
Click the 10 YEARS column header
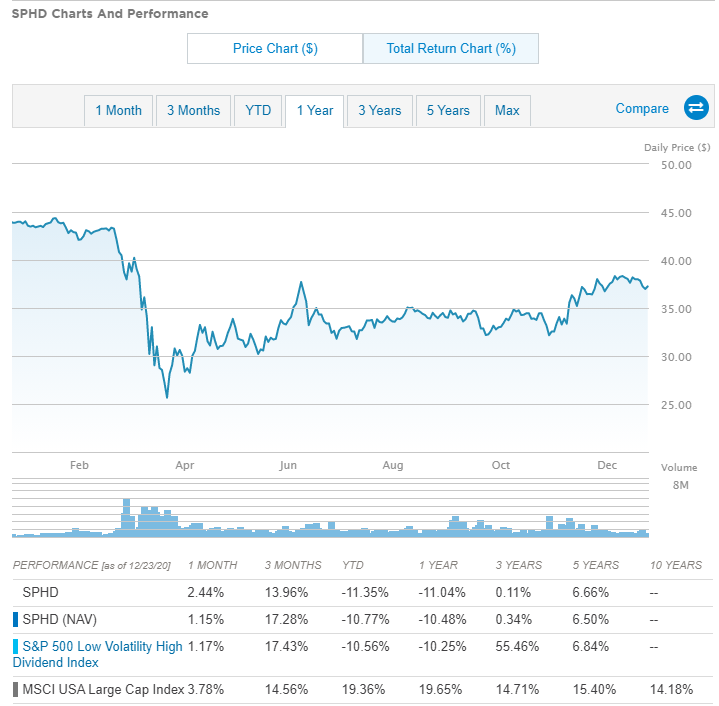pyautogui.click(x=676, y=565)
